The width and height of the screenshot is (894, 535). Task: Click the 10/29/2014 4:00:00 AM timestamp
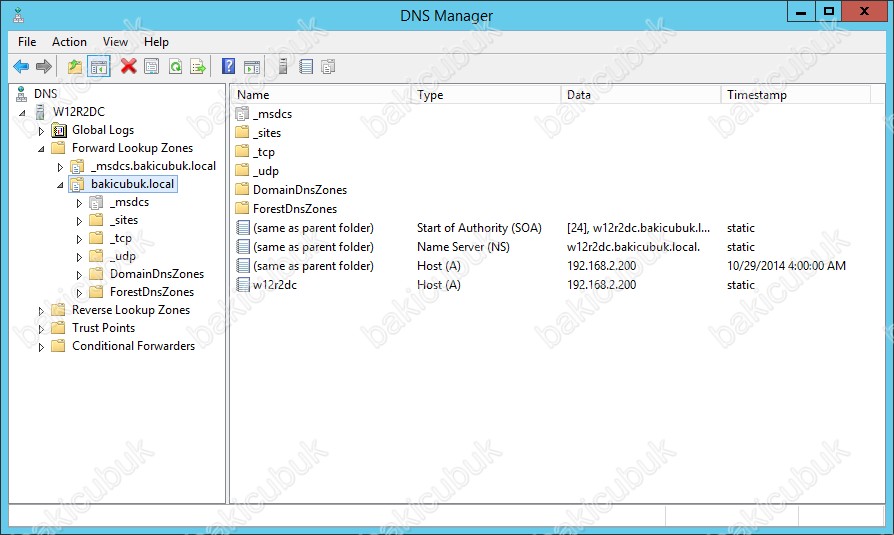pyautogui.click(x=786, y=265)
